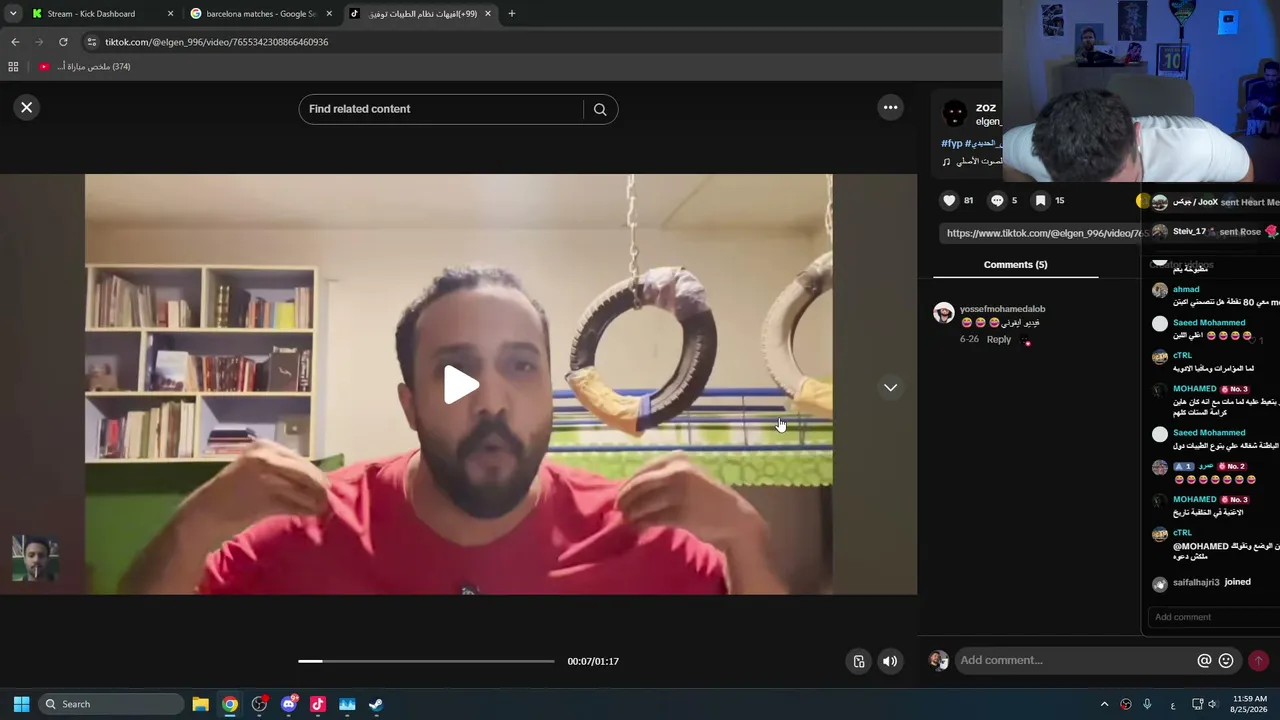
Task: Open the #fyp hashtag link
Action: [x=951, y=143]
